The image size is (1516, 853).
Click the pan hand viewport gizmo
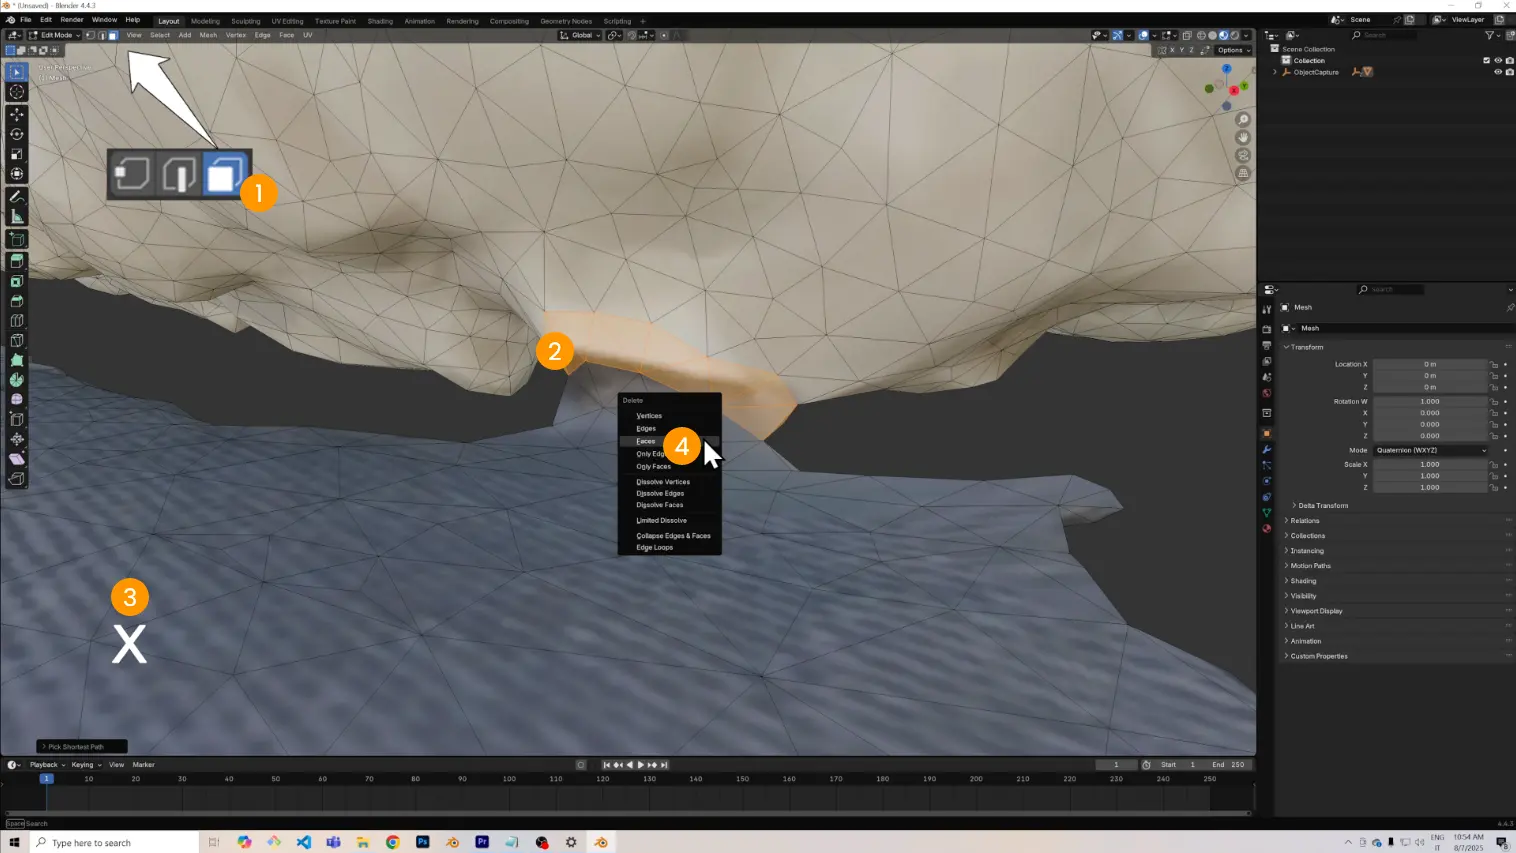click(1243, 138)
